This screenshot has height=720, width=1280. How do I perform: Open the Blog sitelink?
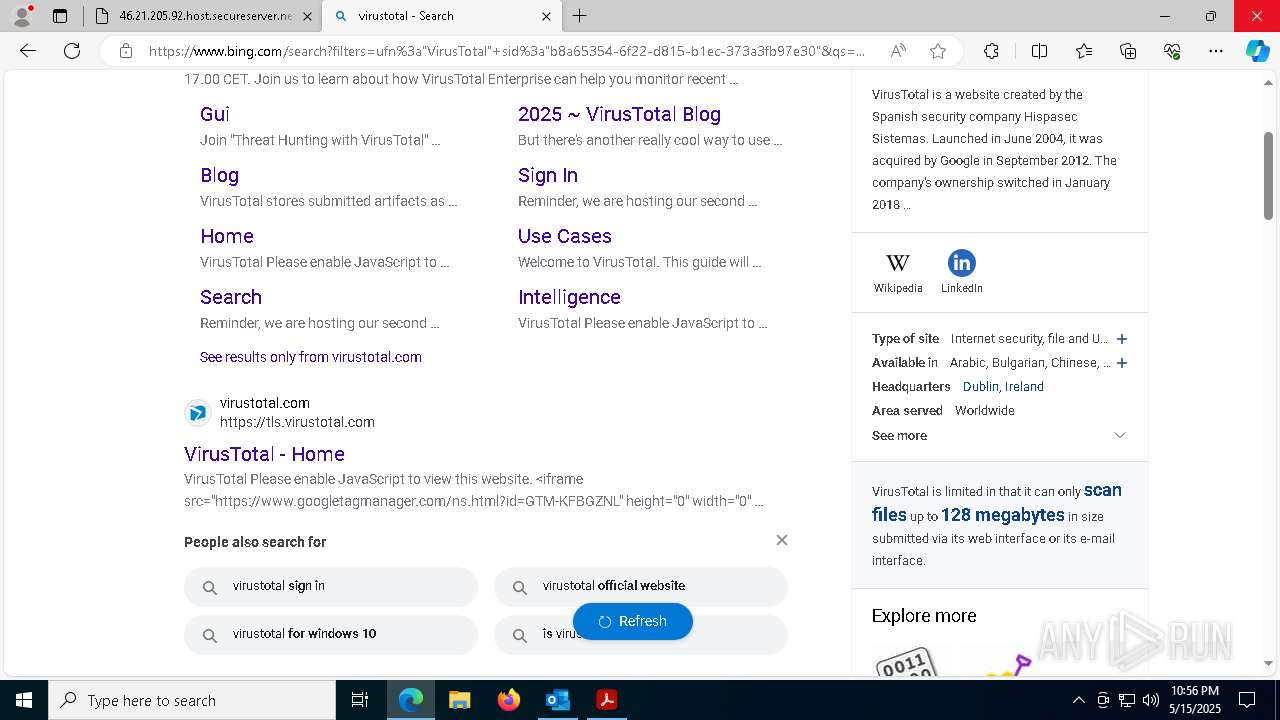click(x=219, y=175)
